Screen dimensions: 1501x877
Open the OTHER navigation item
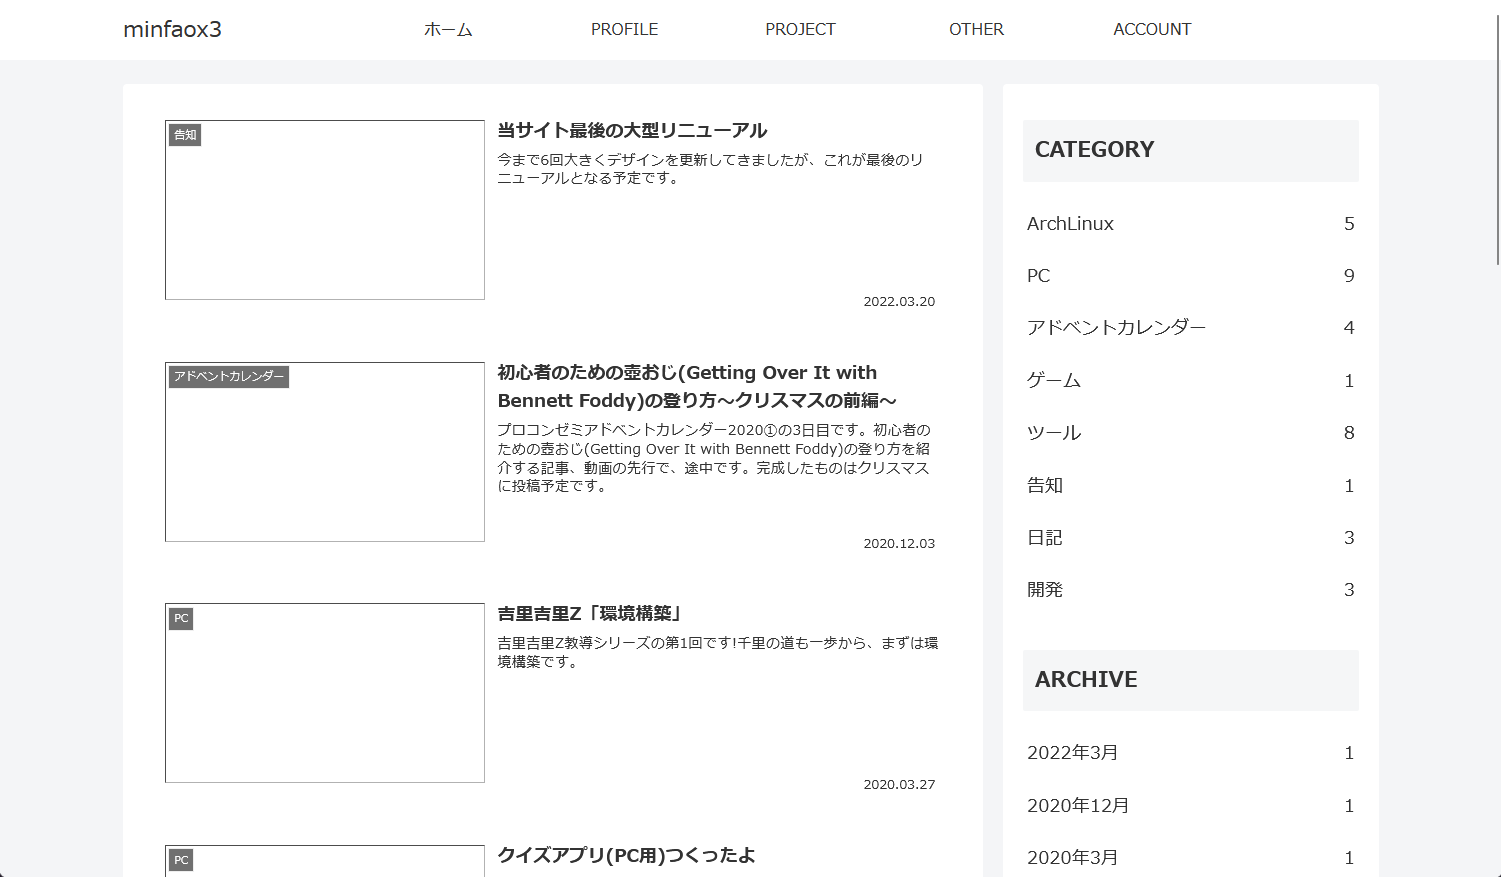[x=976, y=29]
